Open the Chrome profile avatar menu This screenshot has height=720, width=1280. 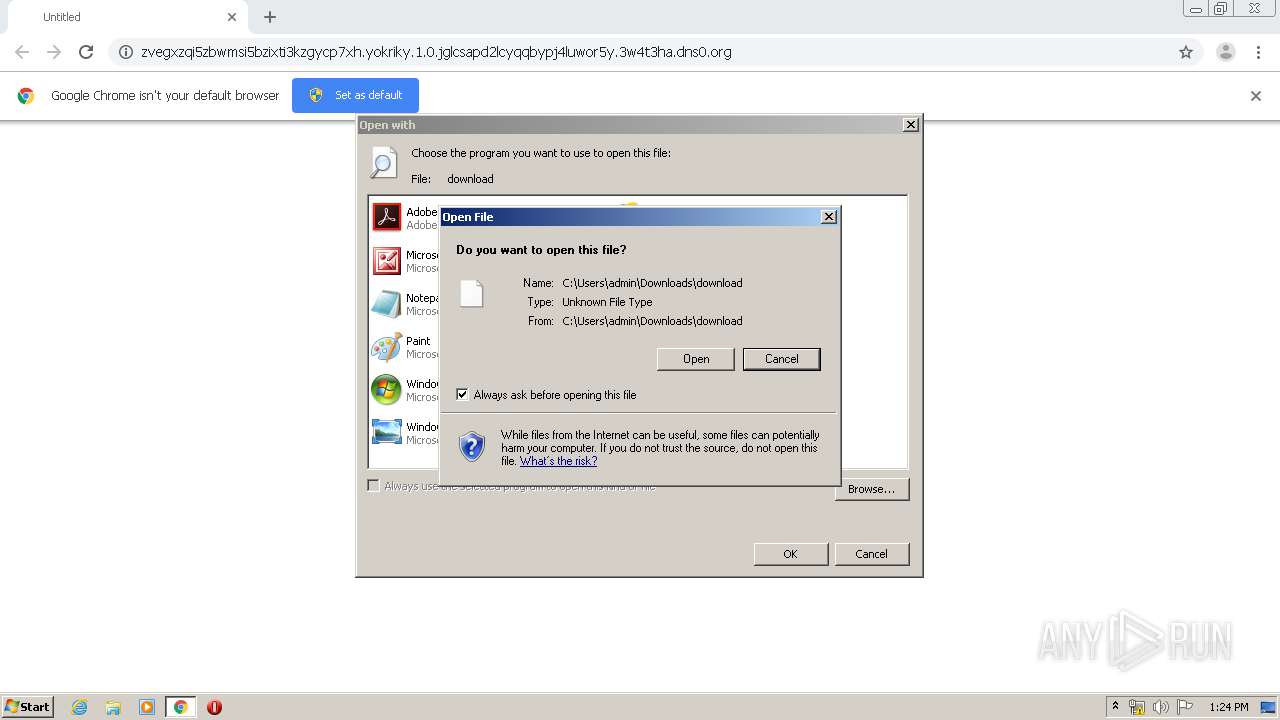pyautogui.click(x=1226, y=52)
